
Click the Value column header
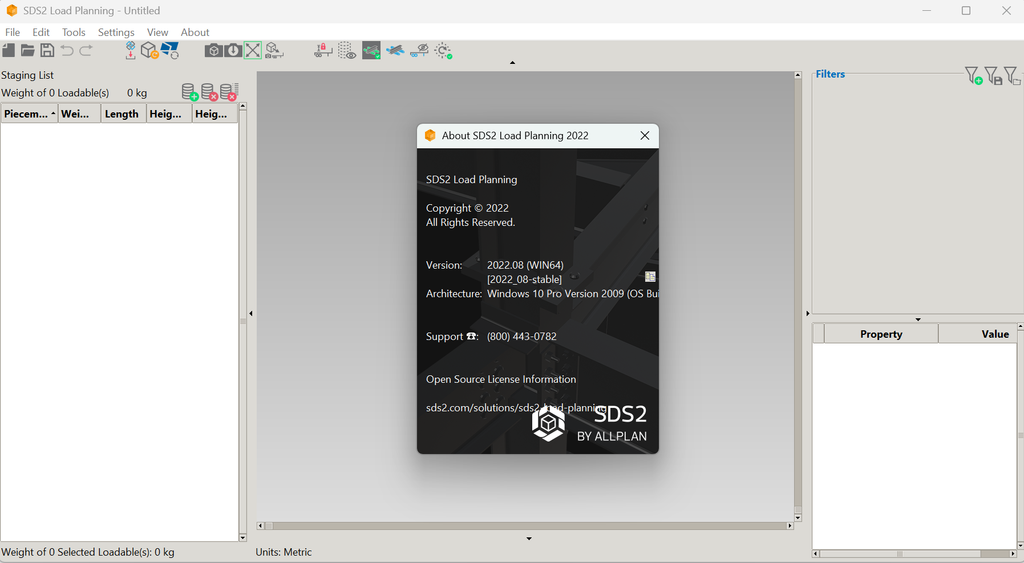(x=978, y=334)
